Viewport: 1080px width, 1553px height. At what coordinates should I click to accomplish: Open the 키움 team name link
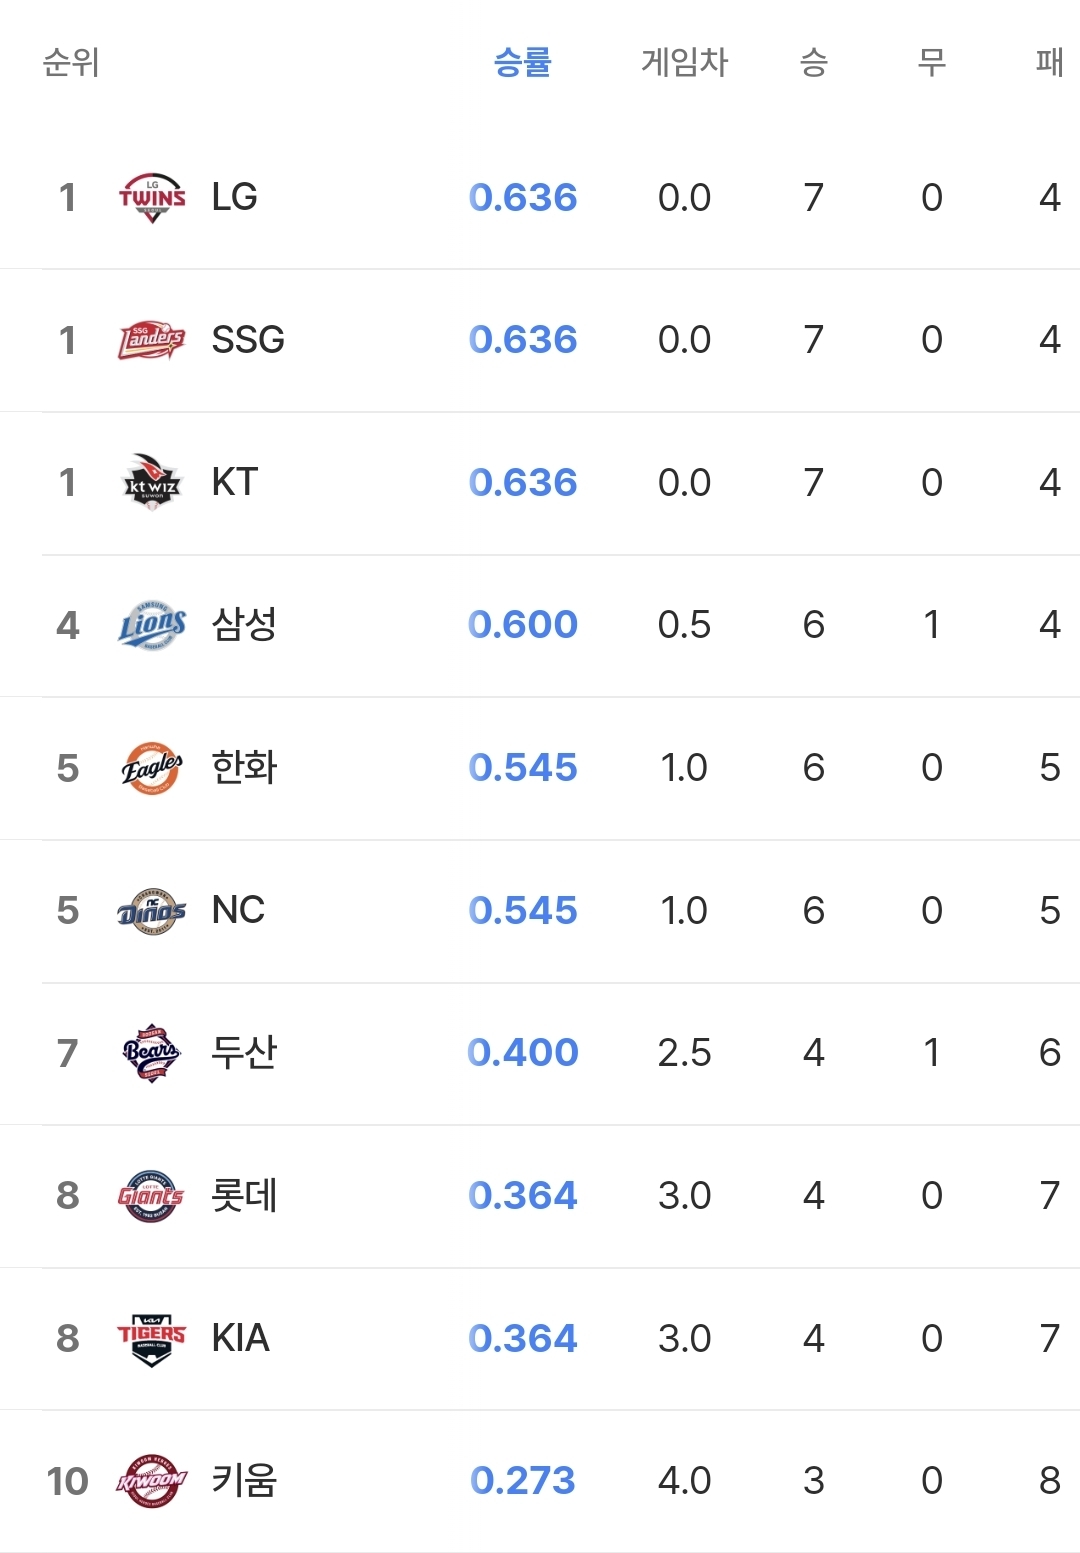point(244,1481)
